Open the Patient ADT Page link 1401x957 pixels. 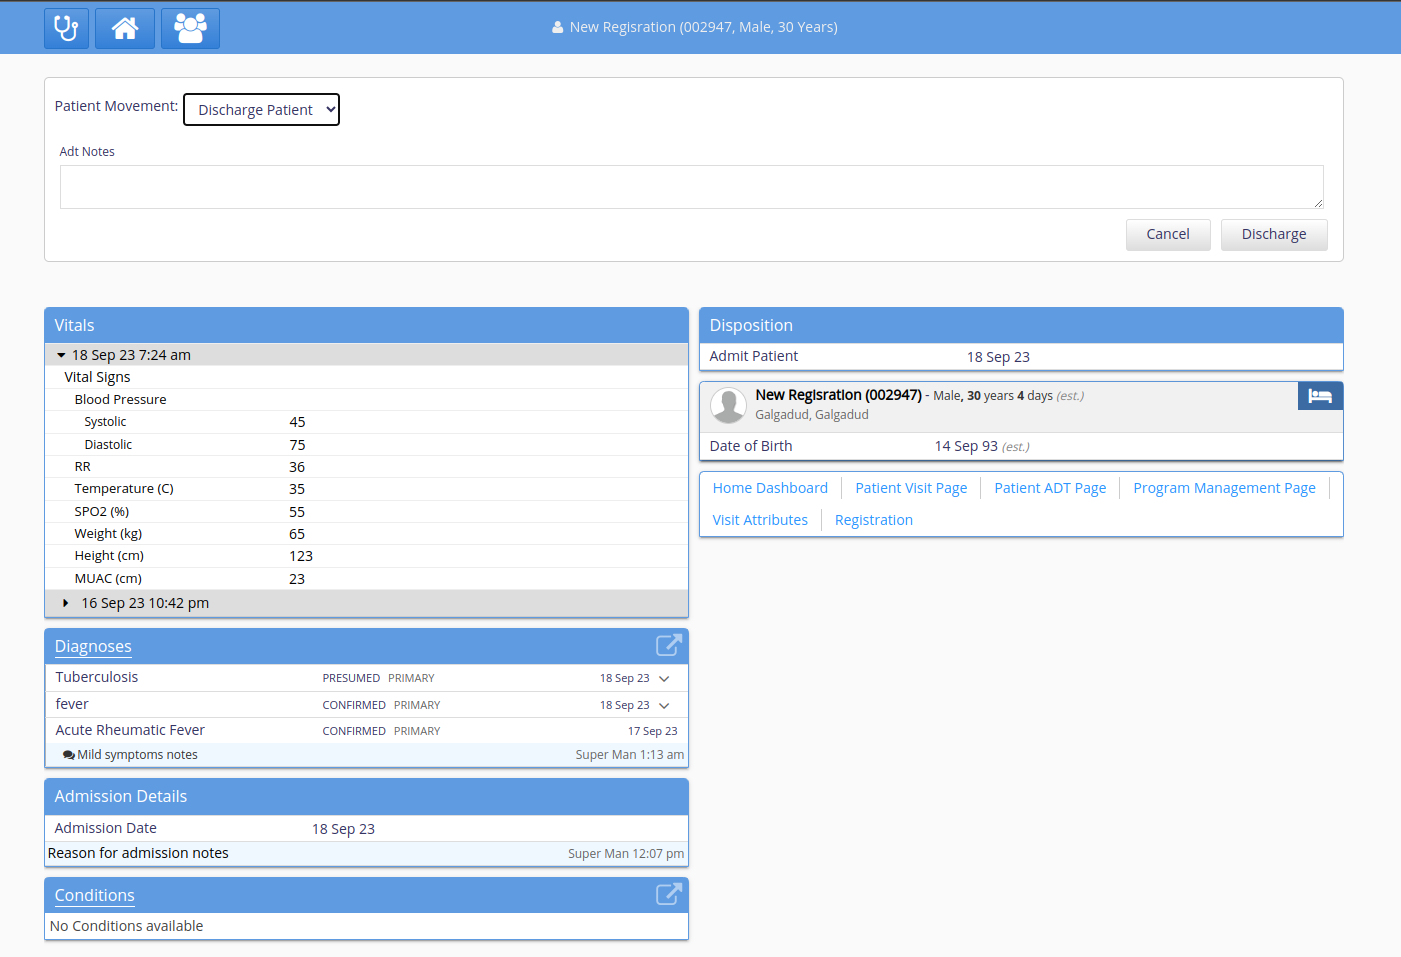pos(1050,488)
